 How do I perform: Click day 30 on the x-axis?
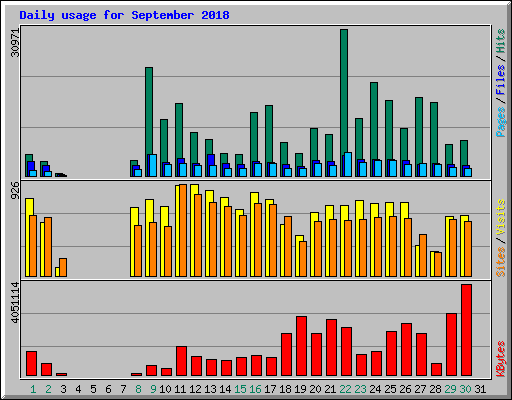coord(465,389)
